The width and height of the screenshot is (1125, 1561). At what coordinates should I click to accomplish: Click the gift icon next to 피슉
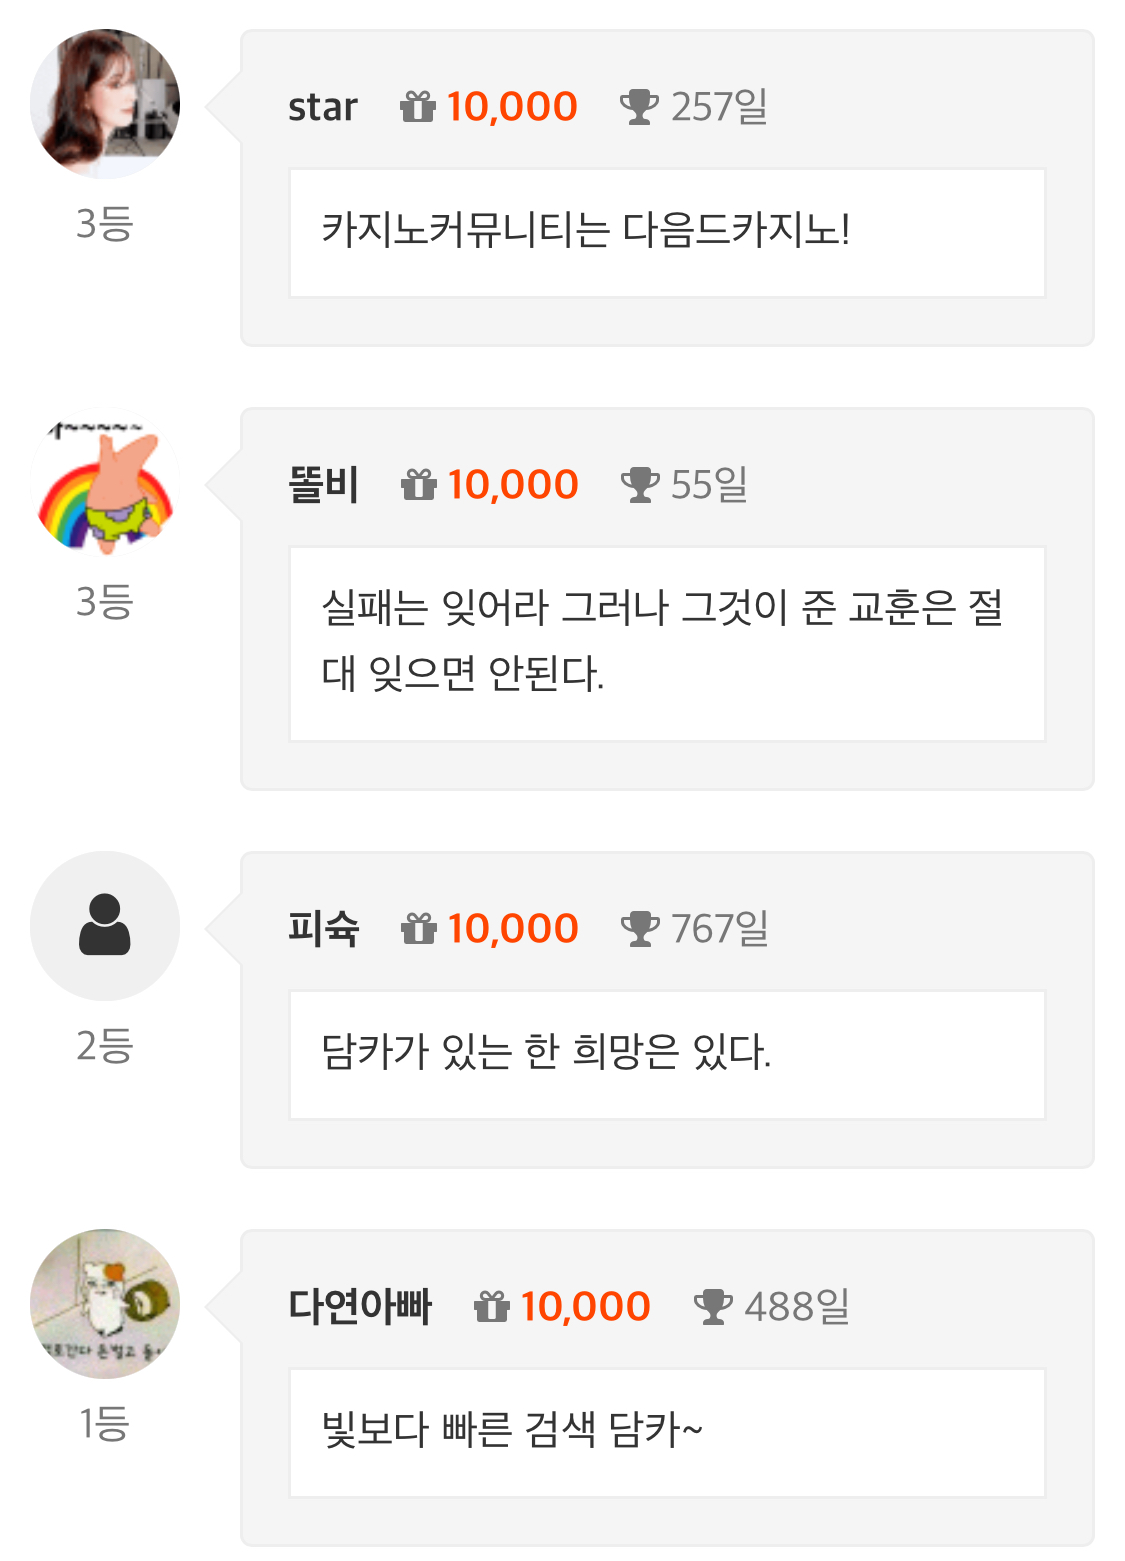(x=419, y=929)
